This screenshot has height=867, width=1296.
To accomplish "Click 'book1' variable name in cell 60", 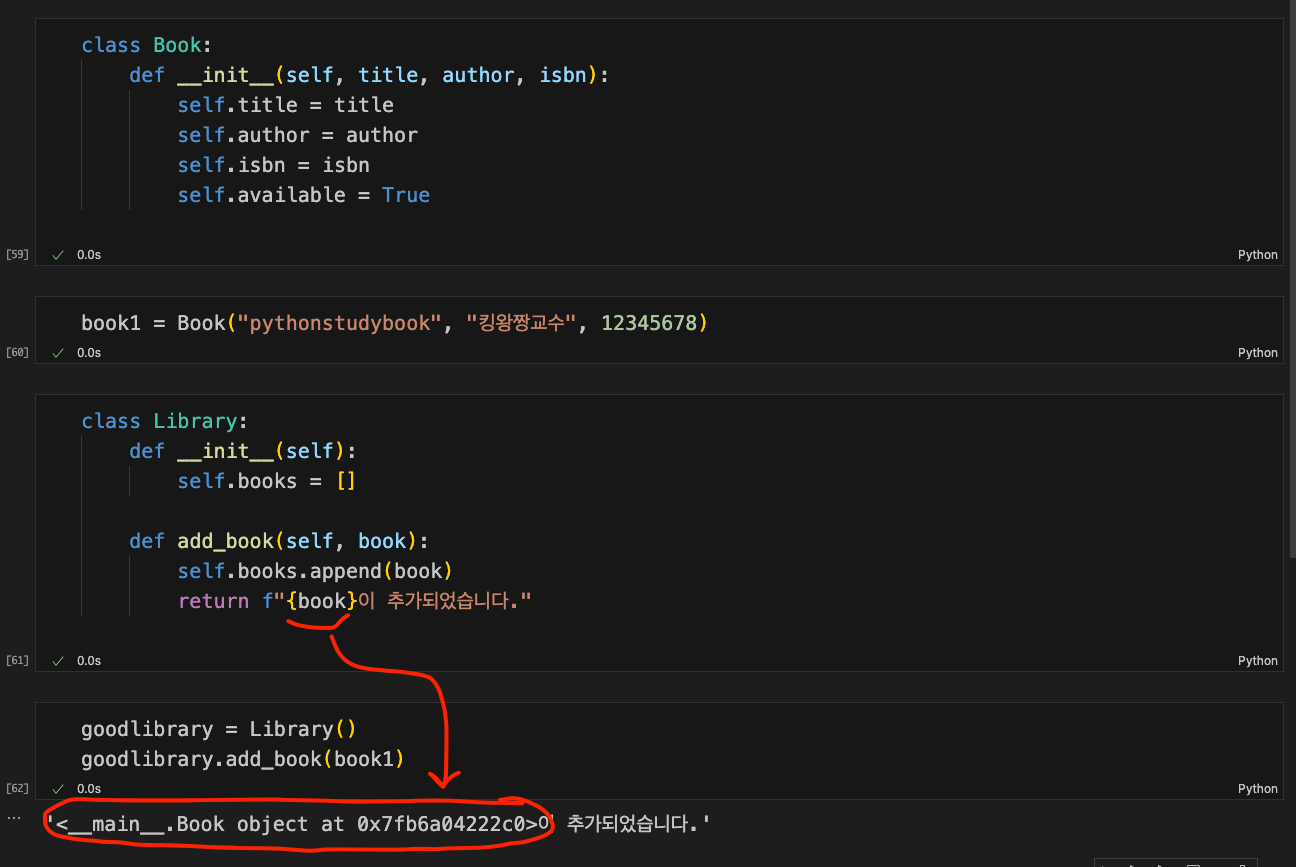I will [111, 323].
